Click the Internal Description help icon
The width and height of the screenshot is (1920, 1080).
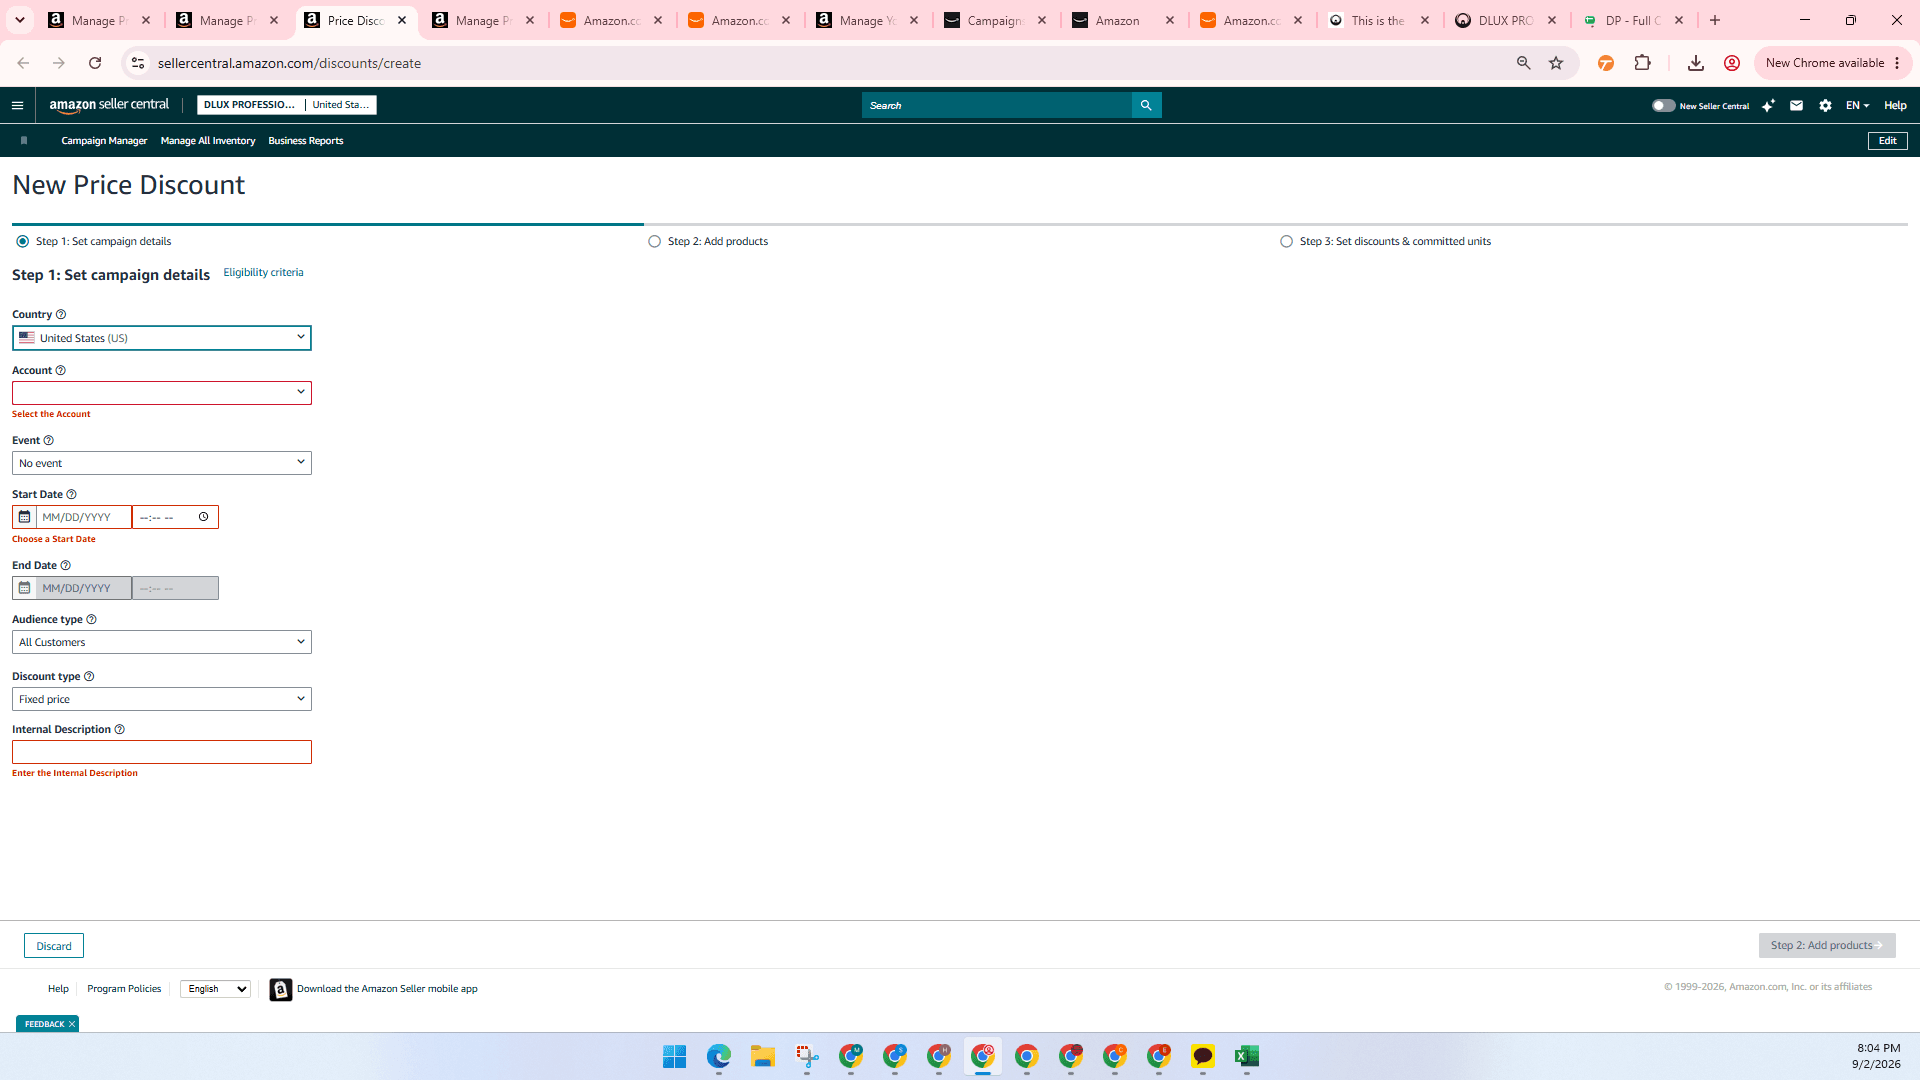tap(120, 729)
